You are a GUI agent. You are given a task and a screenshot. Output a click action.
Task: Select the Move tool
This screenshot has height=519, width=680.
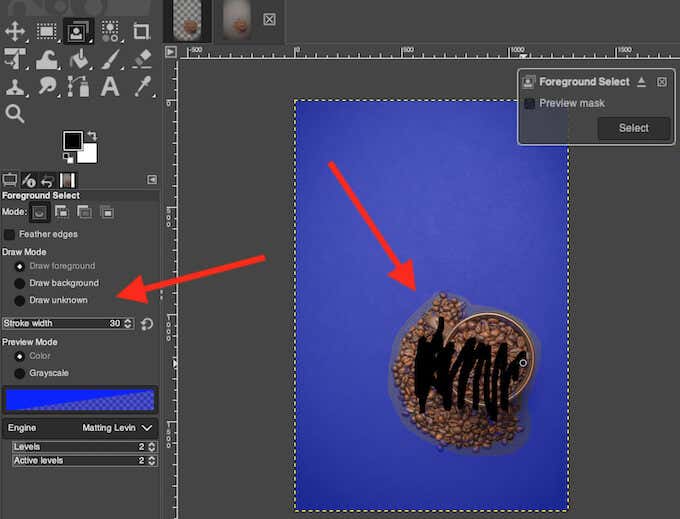click(x=15, y=31)
